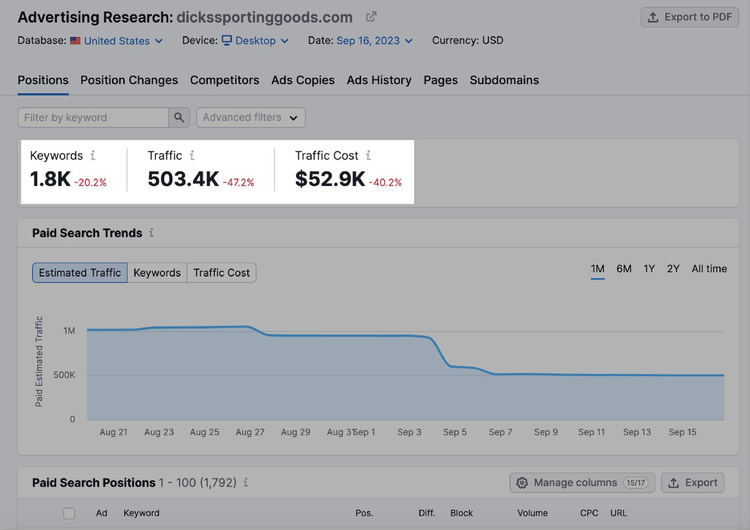
Task: Set chart range to 1M
Action: pyautogui.click(x=597, y=269)
